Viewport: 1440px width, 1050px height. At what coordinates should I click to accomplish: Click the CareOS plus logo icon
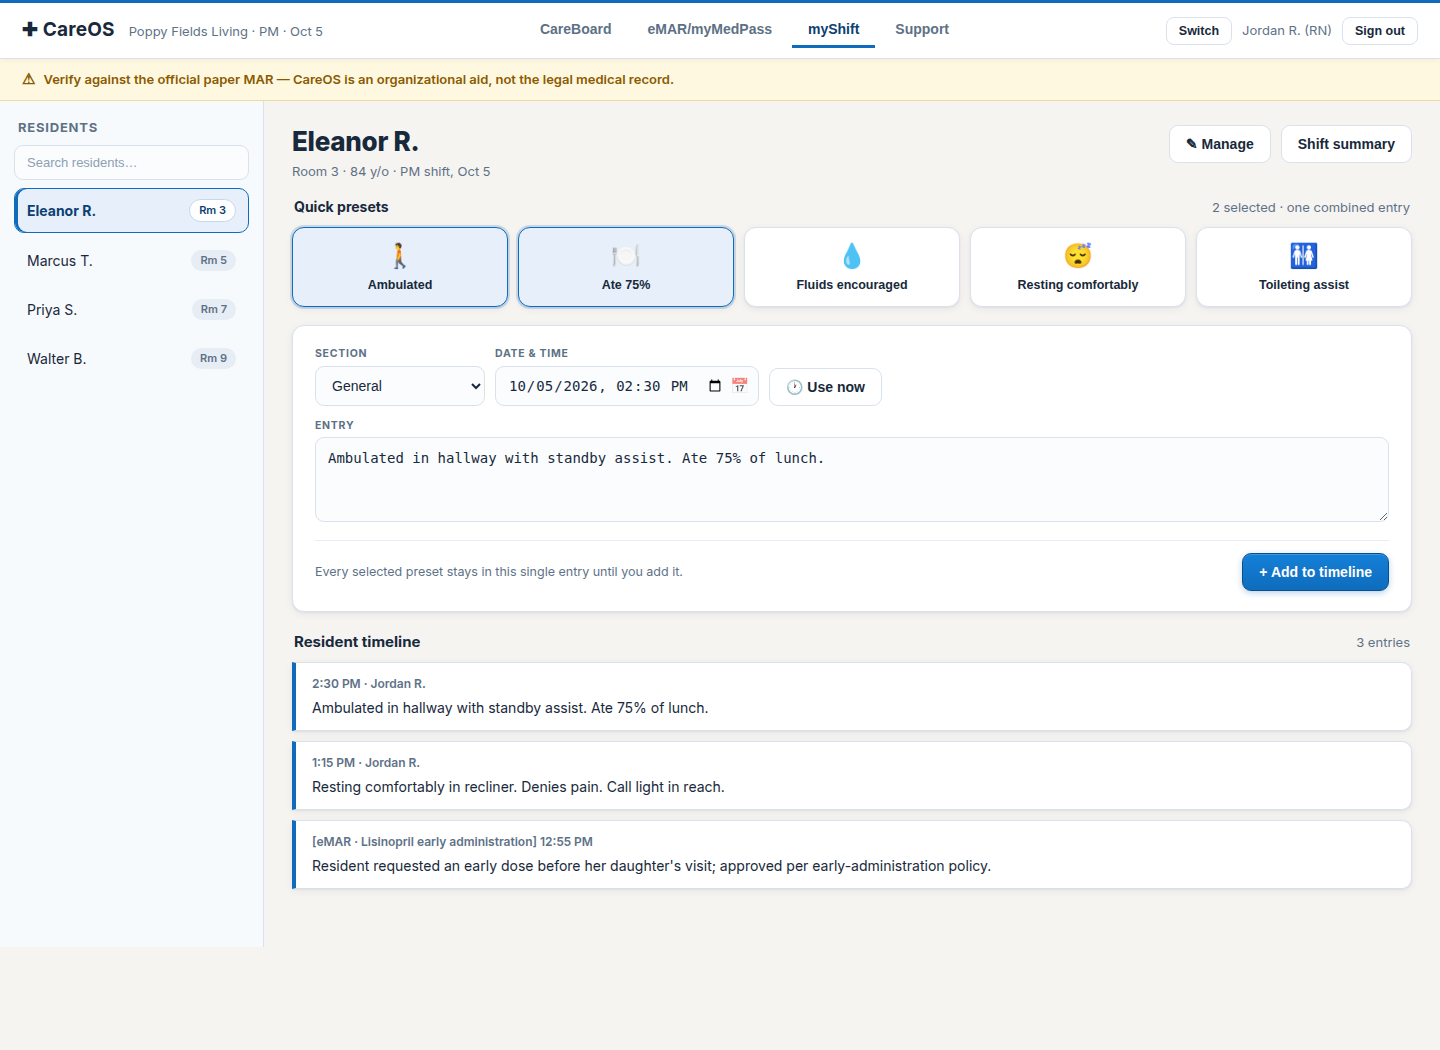30,29
